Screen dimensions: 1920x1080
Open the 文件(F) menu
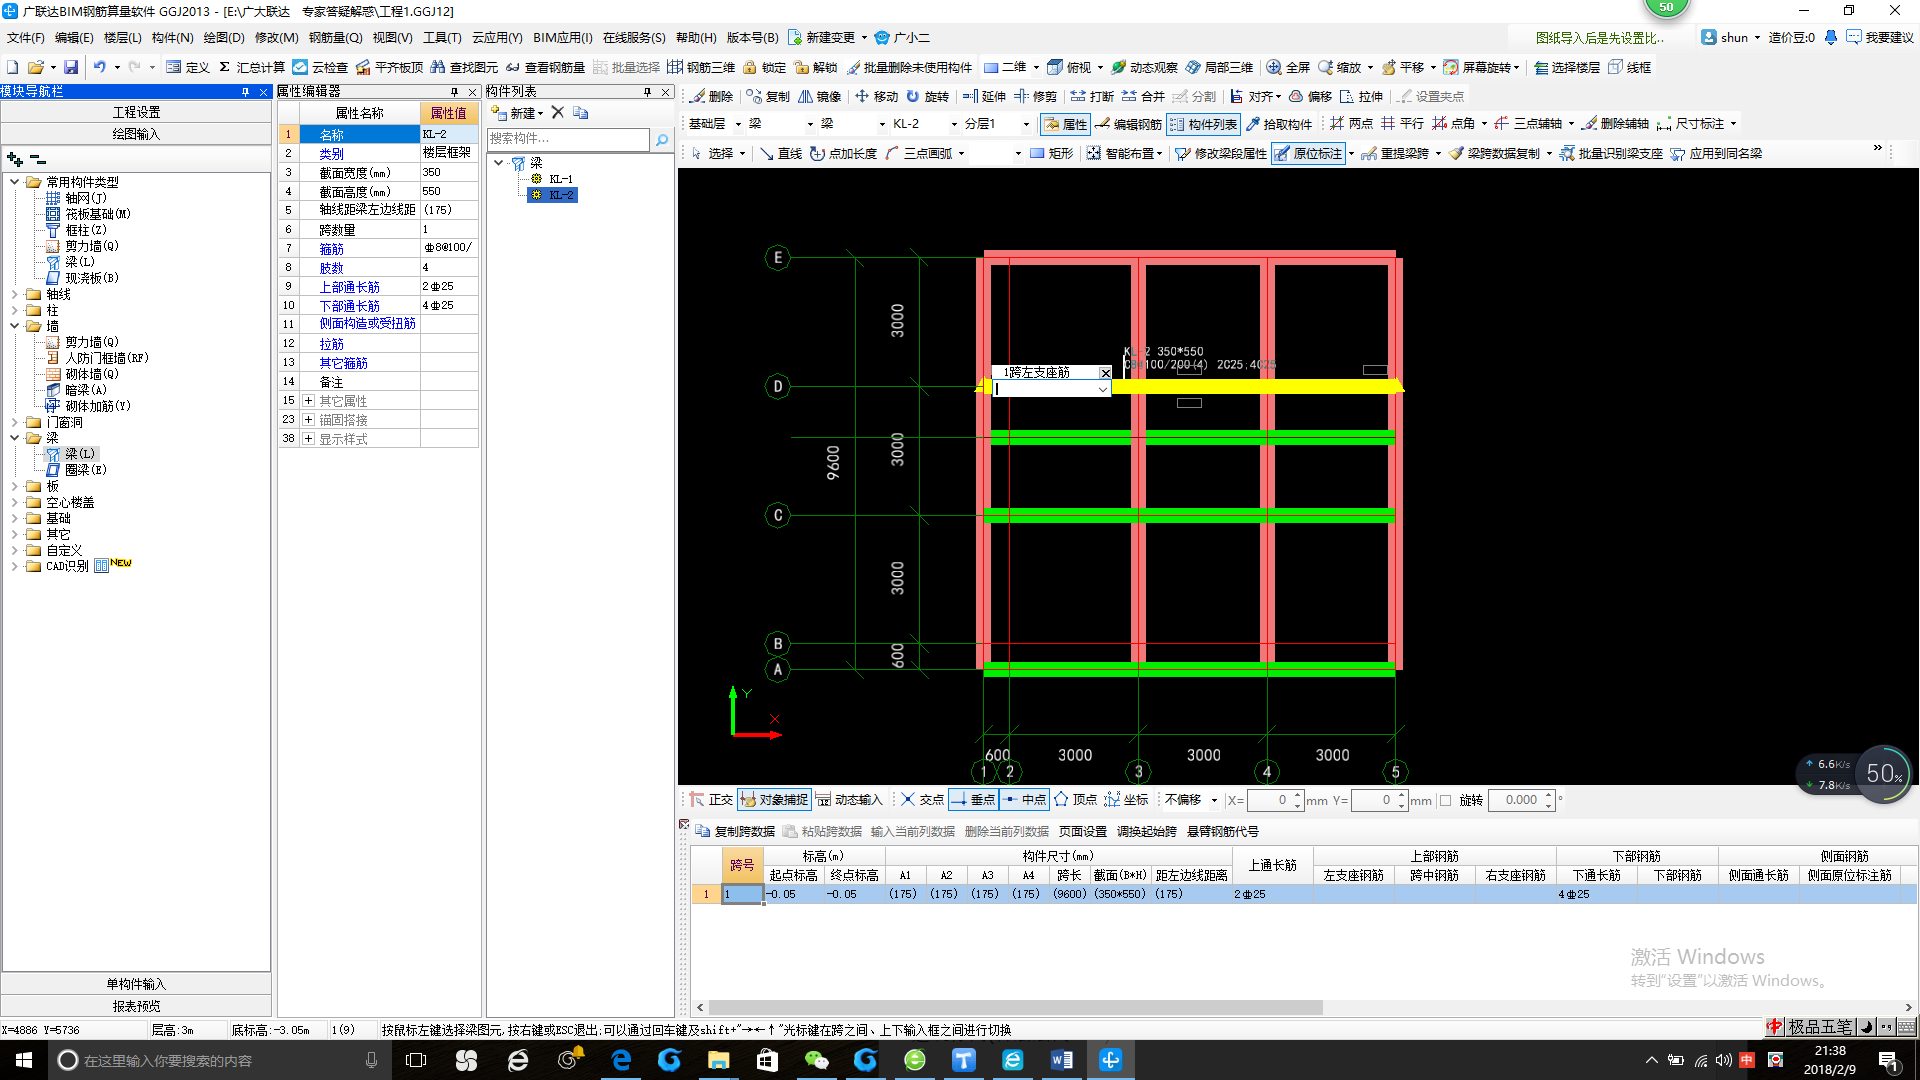click(25, 38)
